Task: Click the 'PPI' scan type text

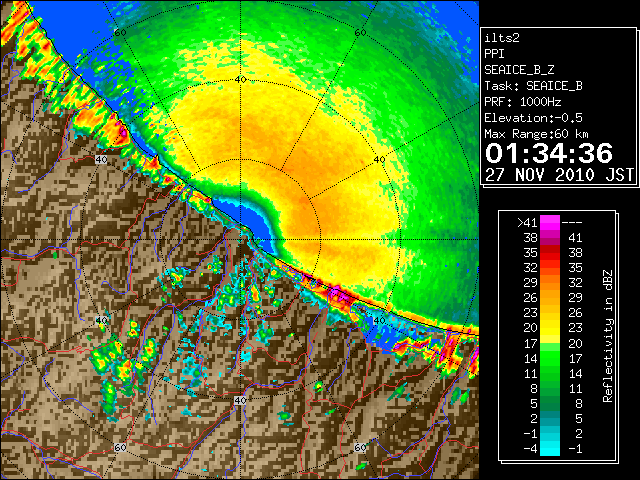Action: click(x=494, y=54)
